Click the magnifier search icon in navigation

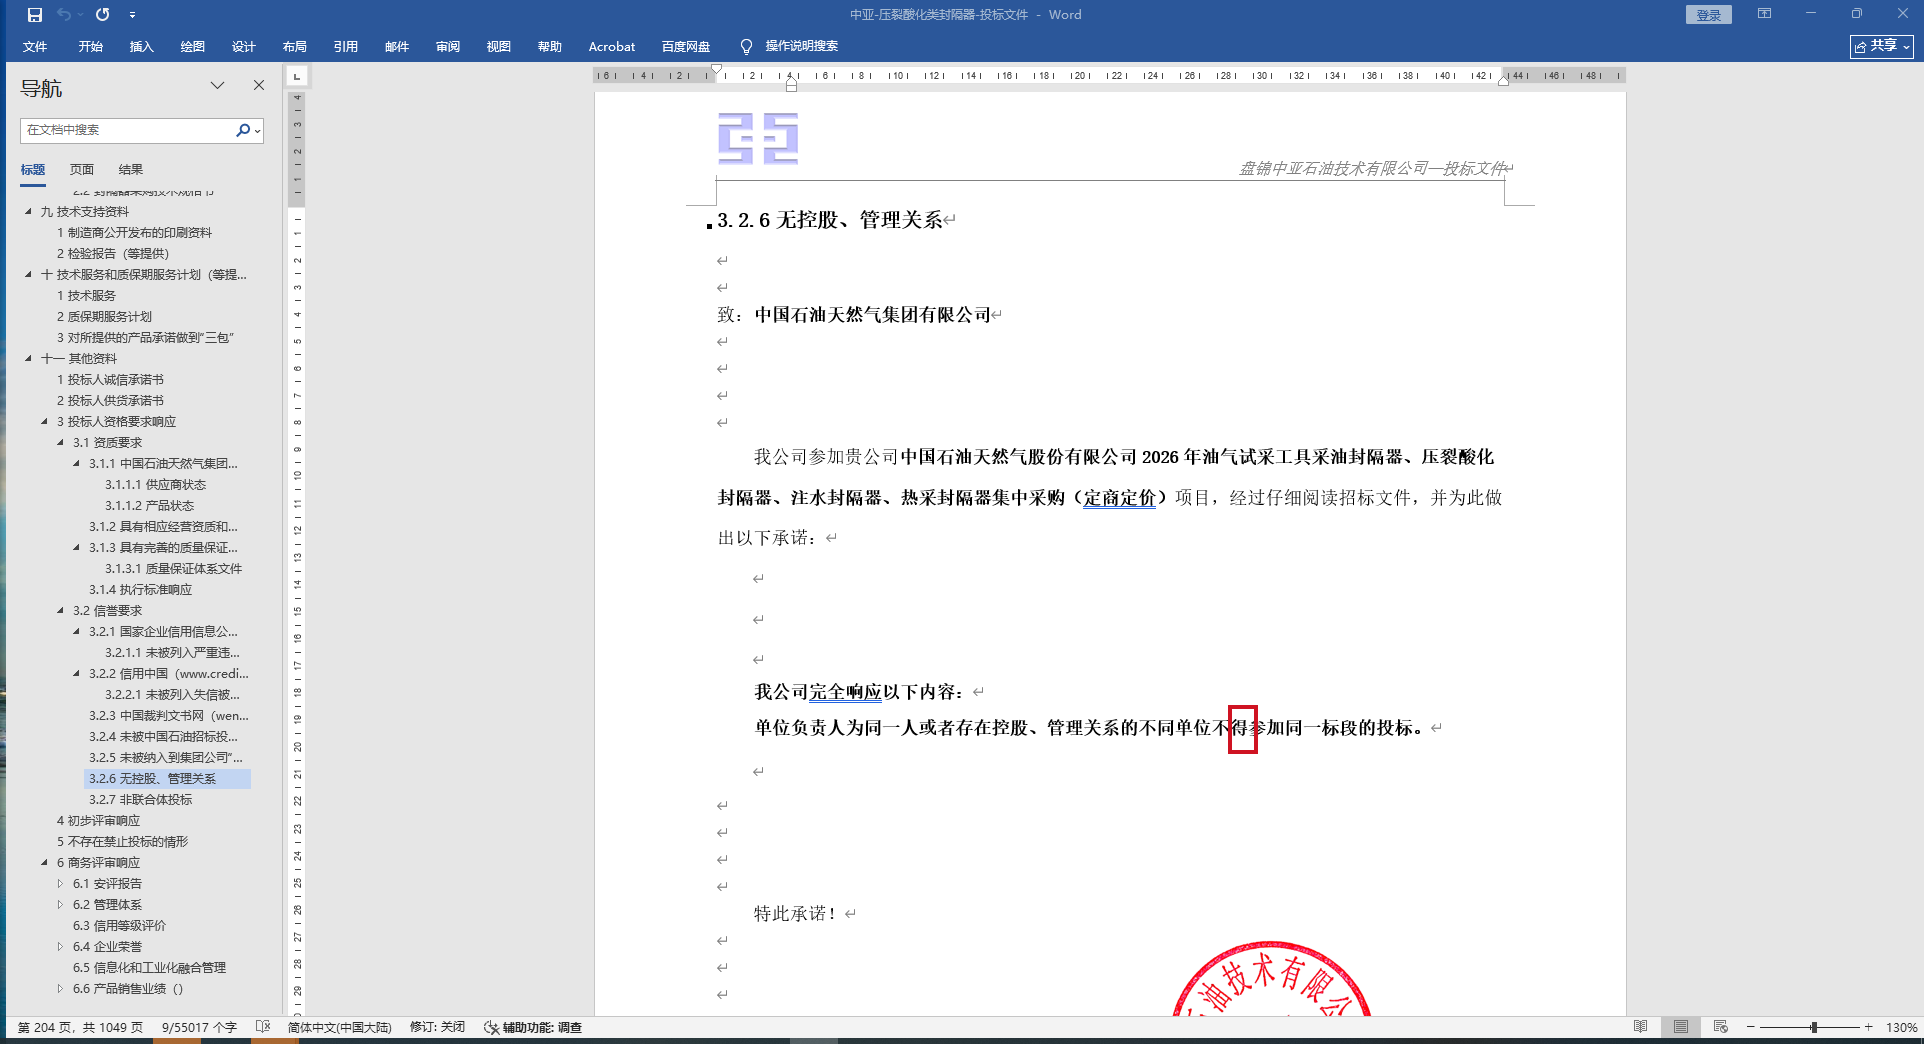click(x=242, y=130)
